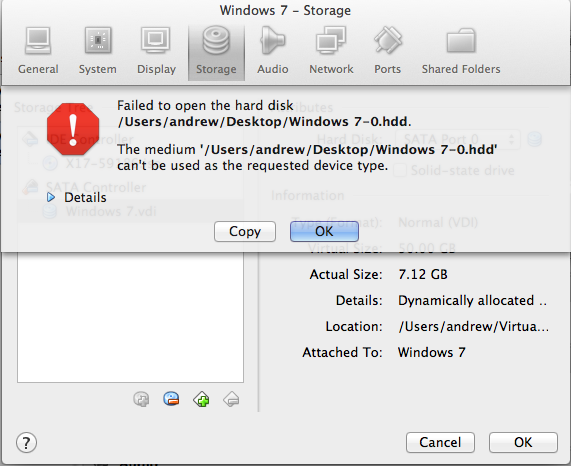
Task: Open the General settings section
Action: pyautogui.click(x=38, y=51)
